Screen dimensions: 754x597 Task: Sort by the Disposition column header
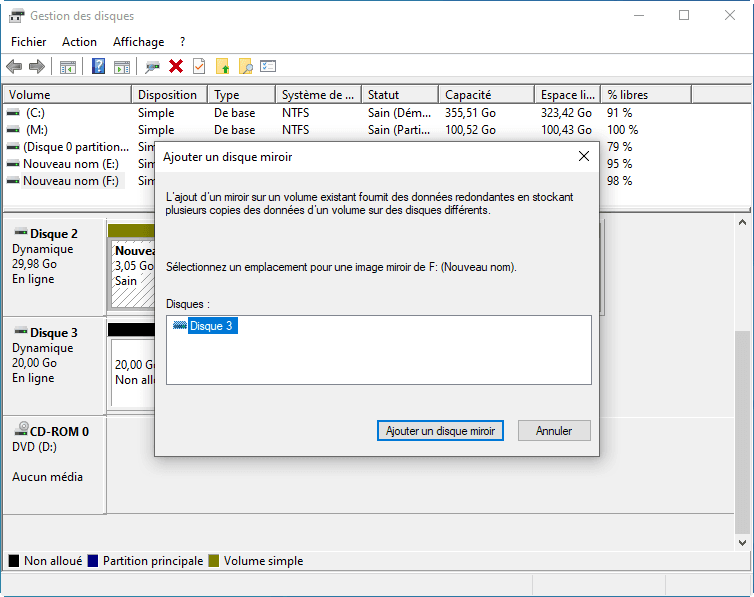point(170,95)
